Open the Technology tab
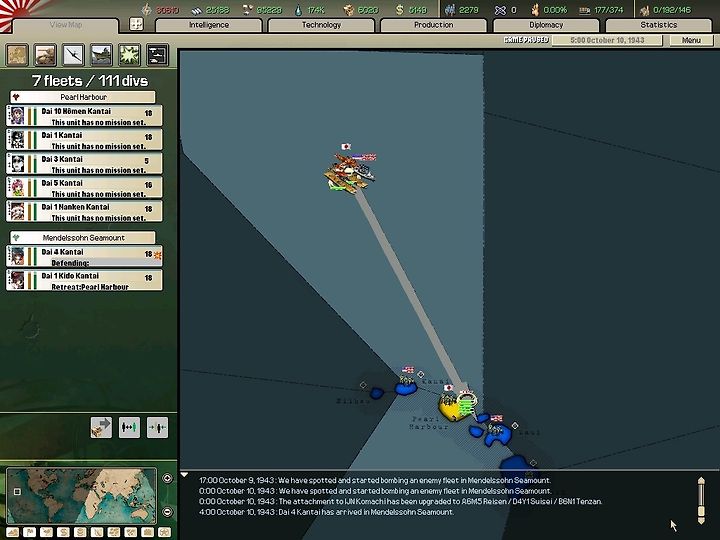 point(321,25)
